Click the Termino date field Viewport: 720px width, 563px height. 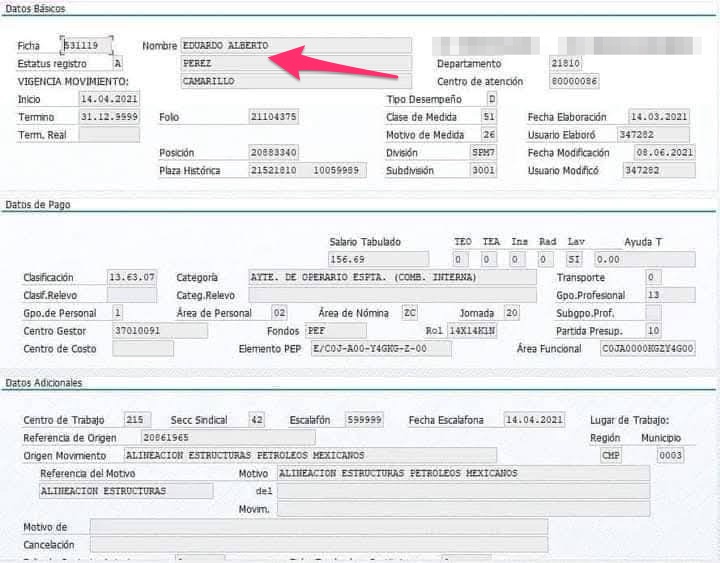(108, 116)
